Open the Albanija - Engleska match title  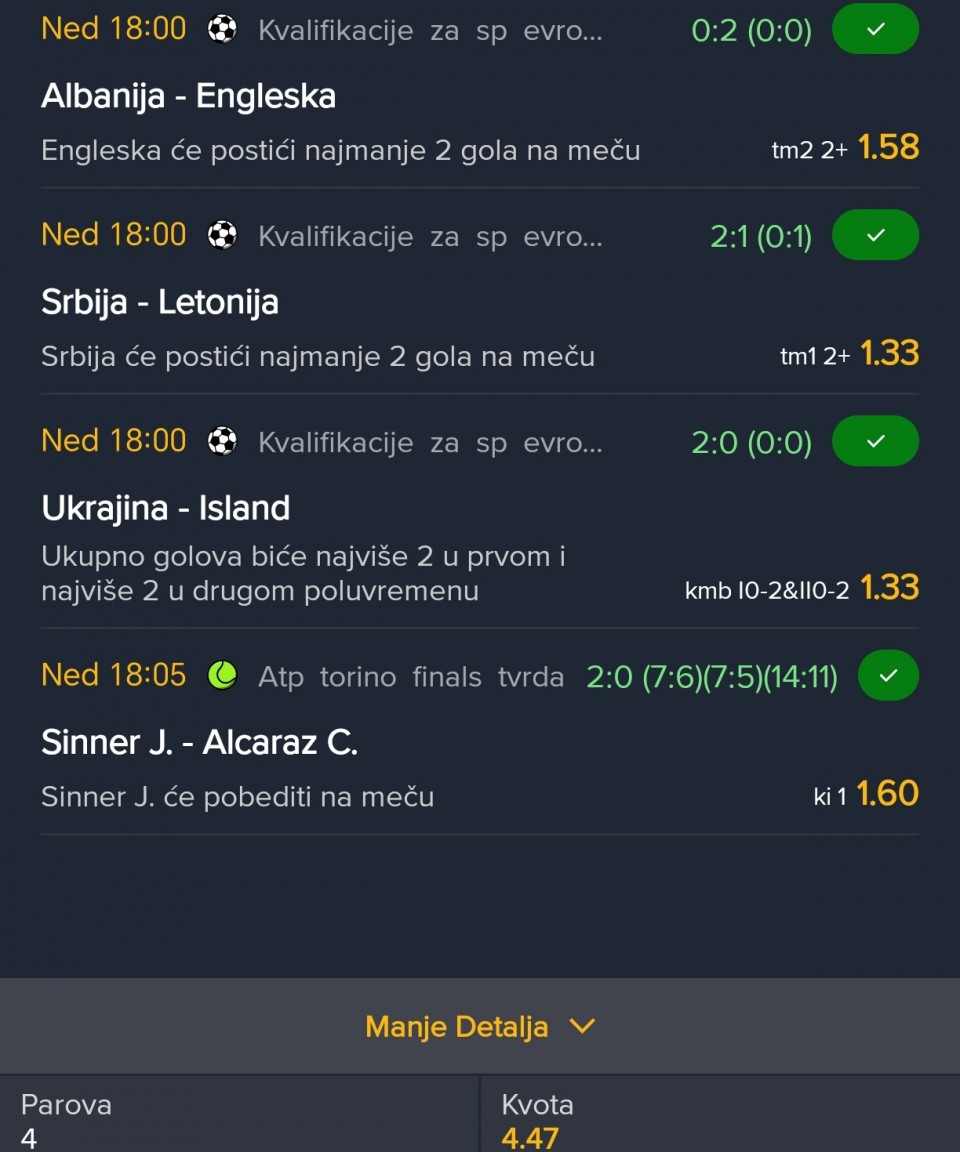(x=188, y=96)
